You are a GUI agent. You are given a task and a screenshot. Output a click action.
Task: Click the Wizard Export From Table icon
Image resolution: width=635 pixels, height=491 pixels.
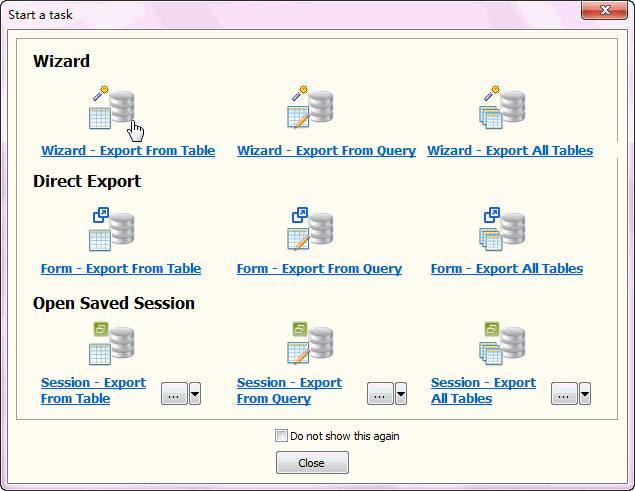pyautogui.click(x=112, y=107)
